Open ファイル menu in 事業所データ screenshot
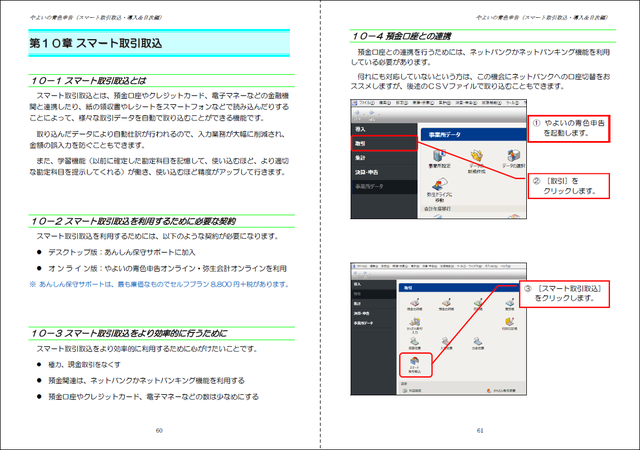Screen dimensions: 640x450 [367, 103]
